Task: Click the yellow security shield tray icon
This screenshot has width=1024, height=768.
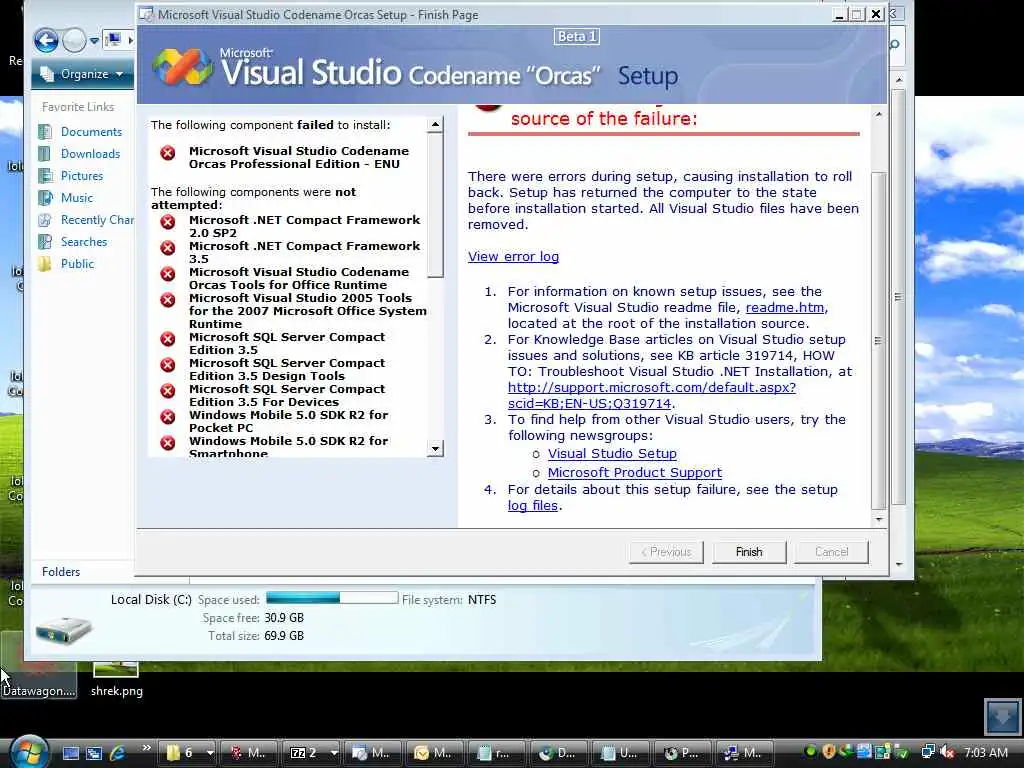Action: [829, 752]
